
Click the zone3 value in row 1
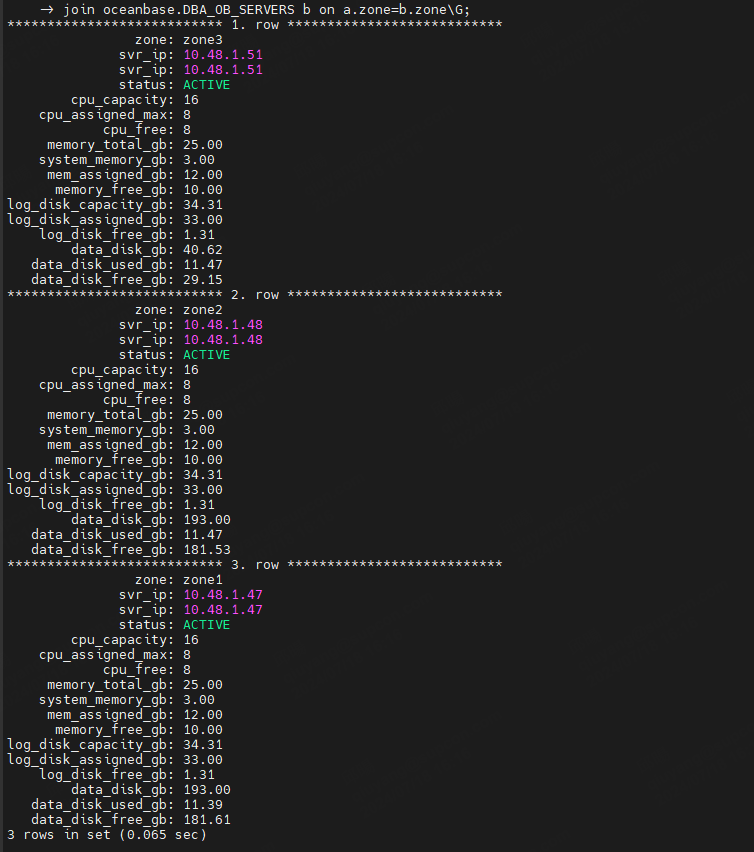pos(203,40)
